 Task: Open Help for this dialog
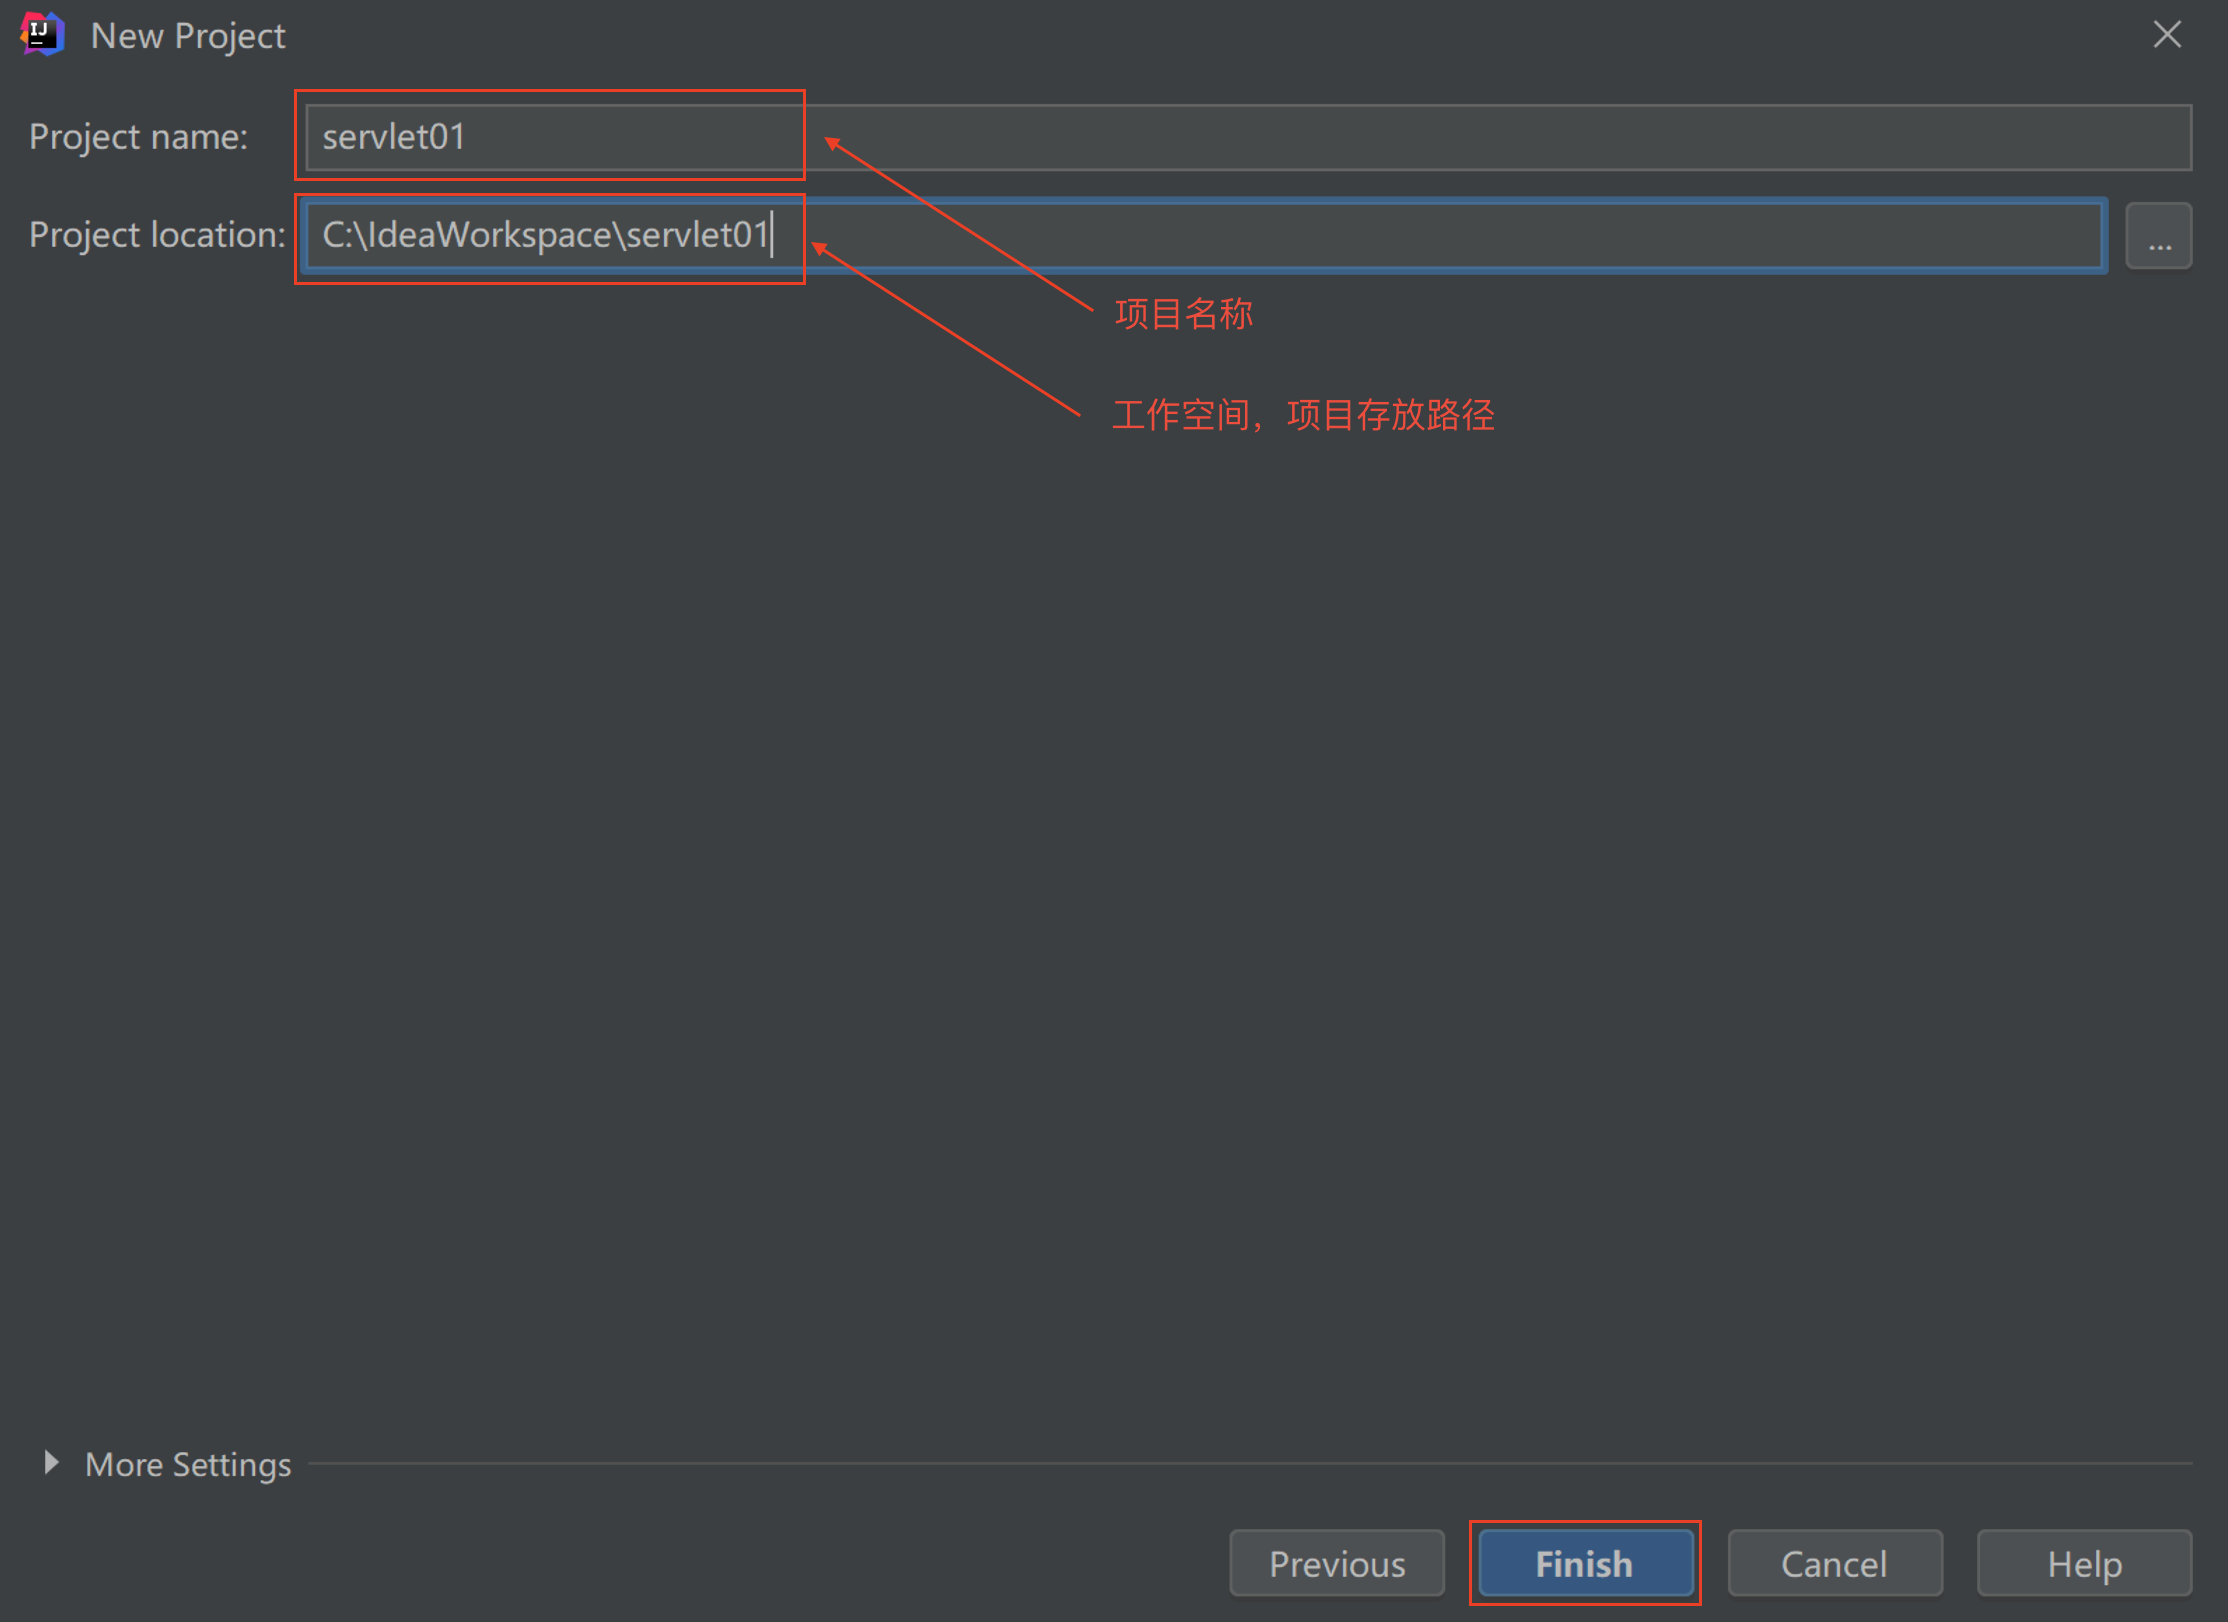point(2083,1563)
